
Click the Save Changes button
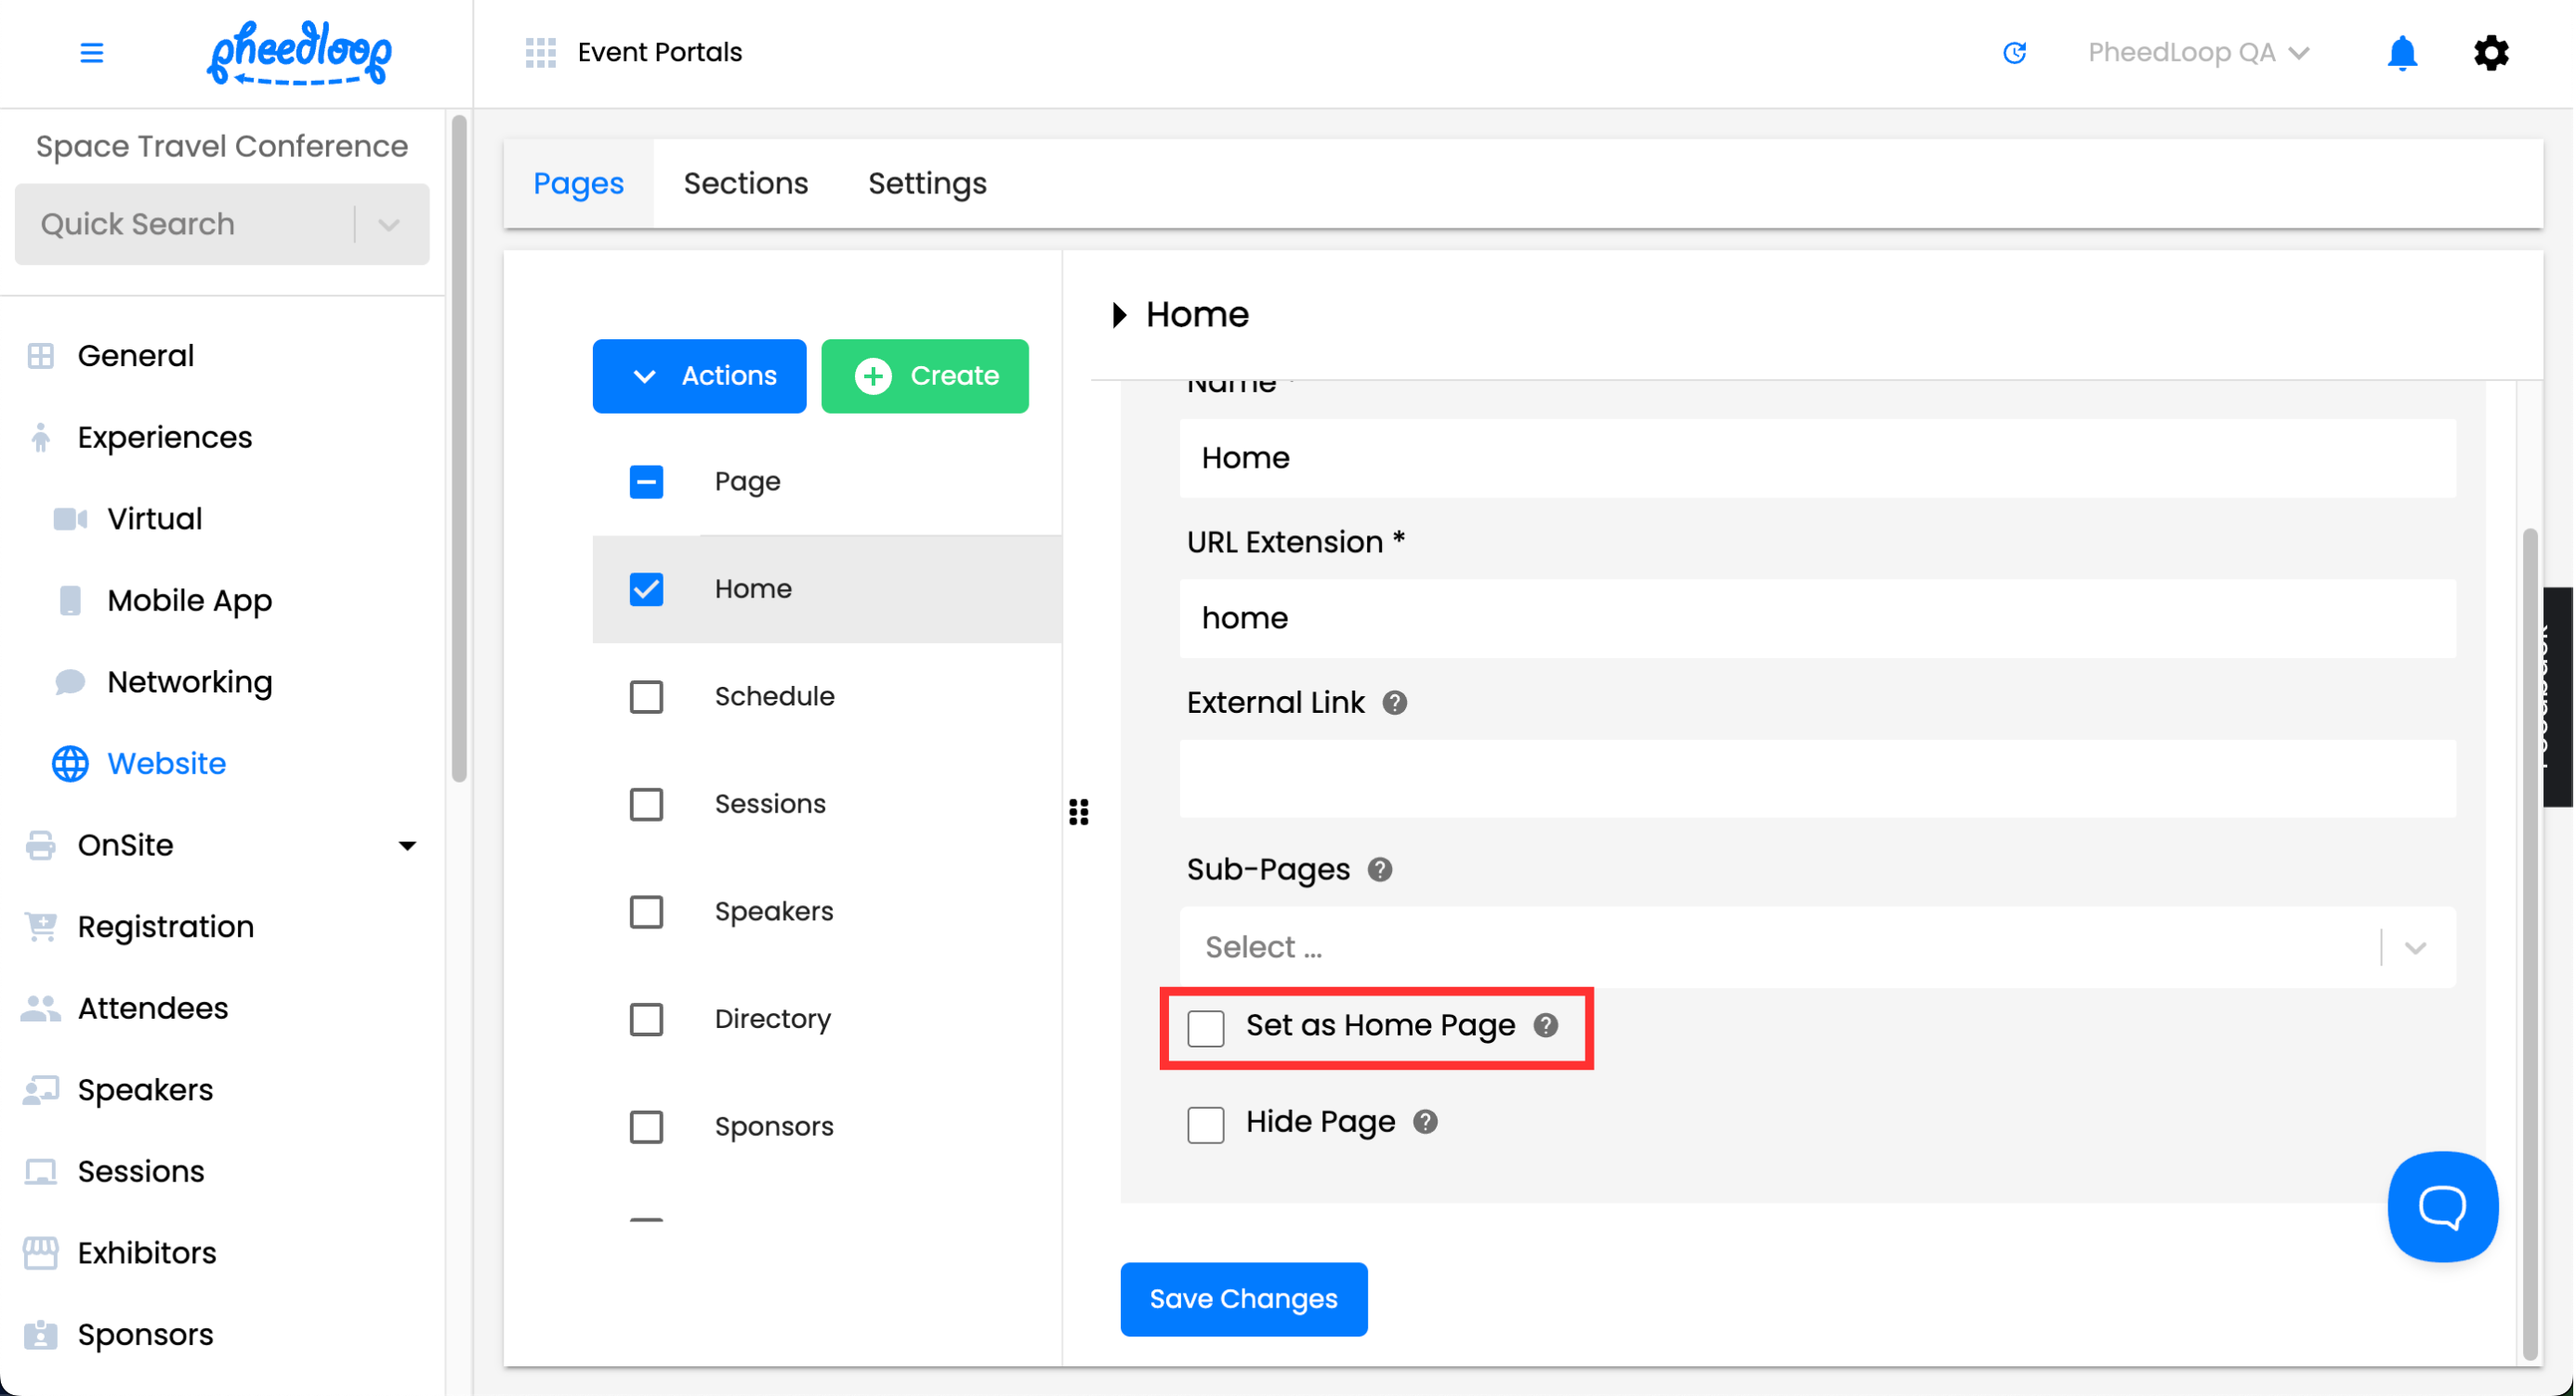[x=1243, y=1298]
